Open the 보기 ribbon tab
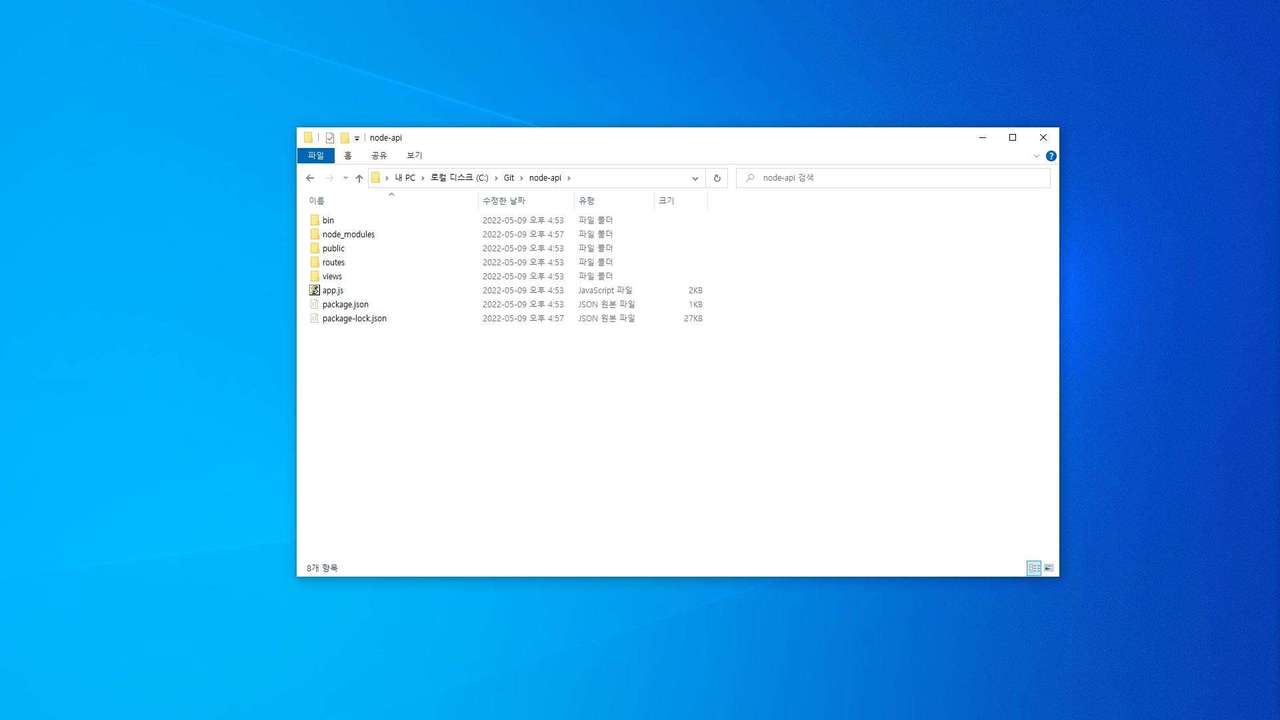Viewport: 1280px width, 720px height. tap(414, 156)
